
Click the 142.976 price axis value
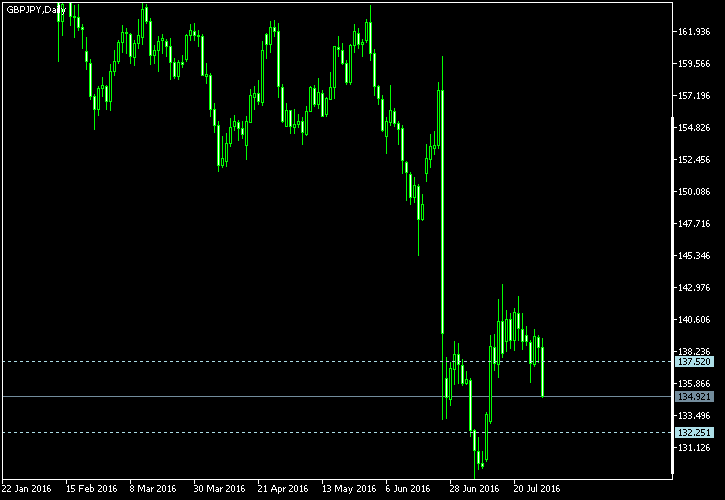[x=694, y=288]
